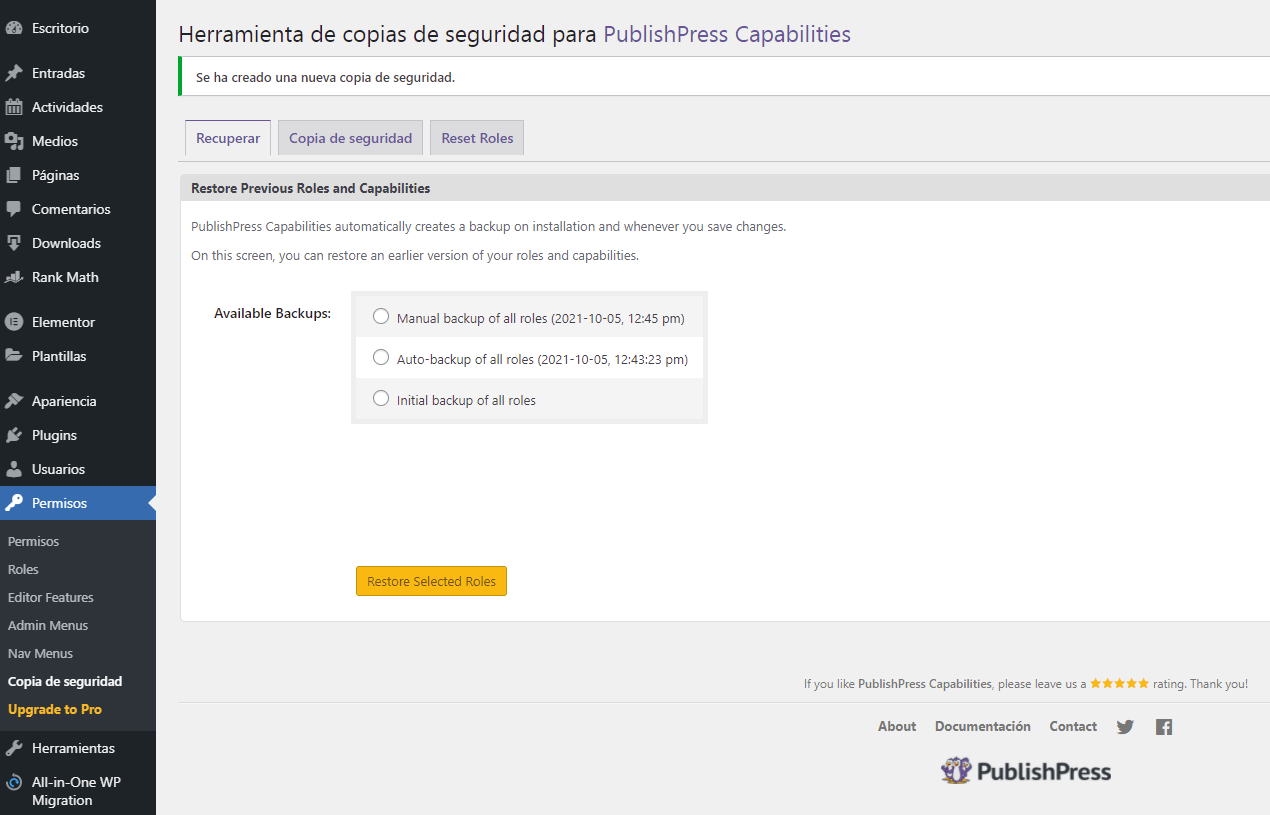Click the Rank Math chart icon
The height and width of the screenshot is (815, 1270).
click(x=14, y=277)
